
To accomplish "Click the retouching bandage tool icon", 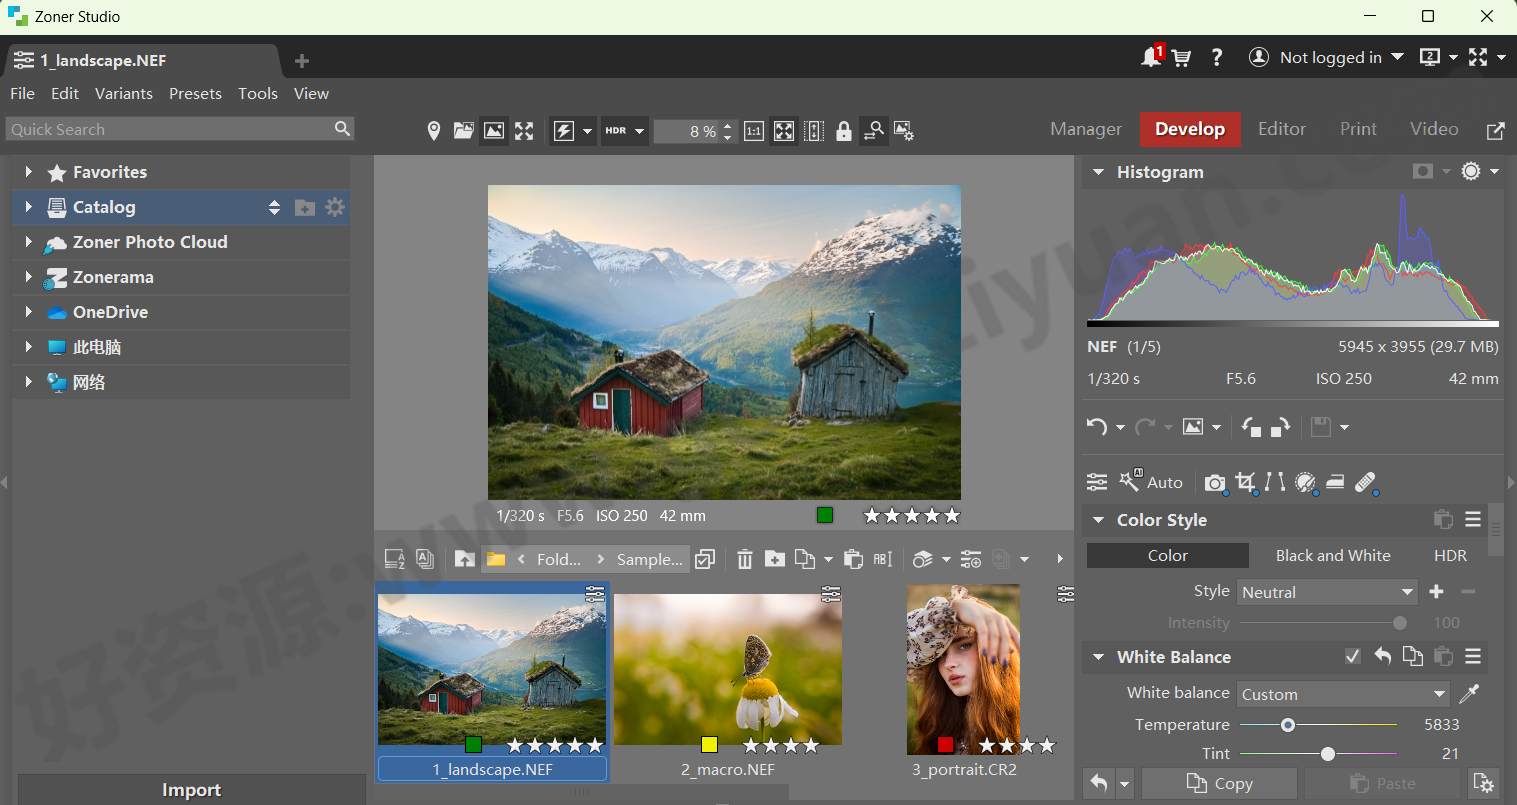I will 1366,482.
